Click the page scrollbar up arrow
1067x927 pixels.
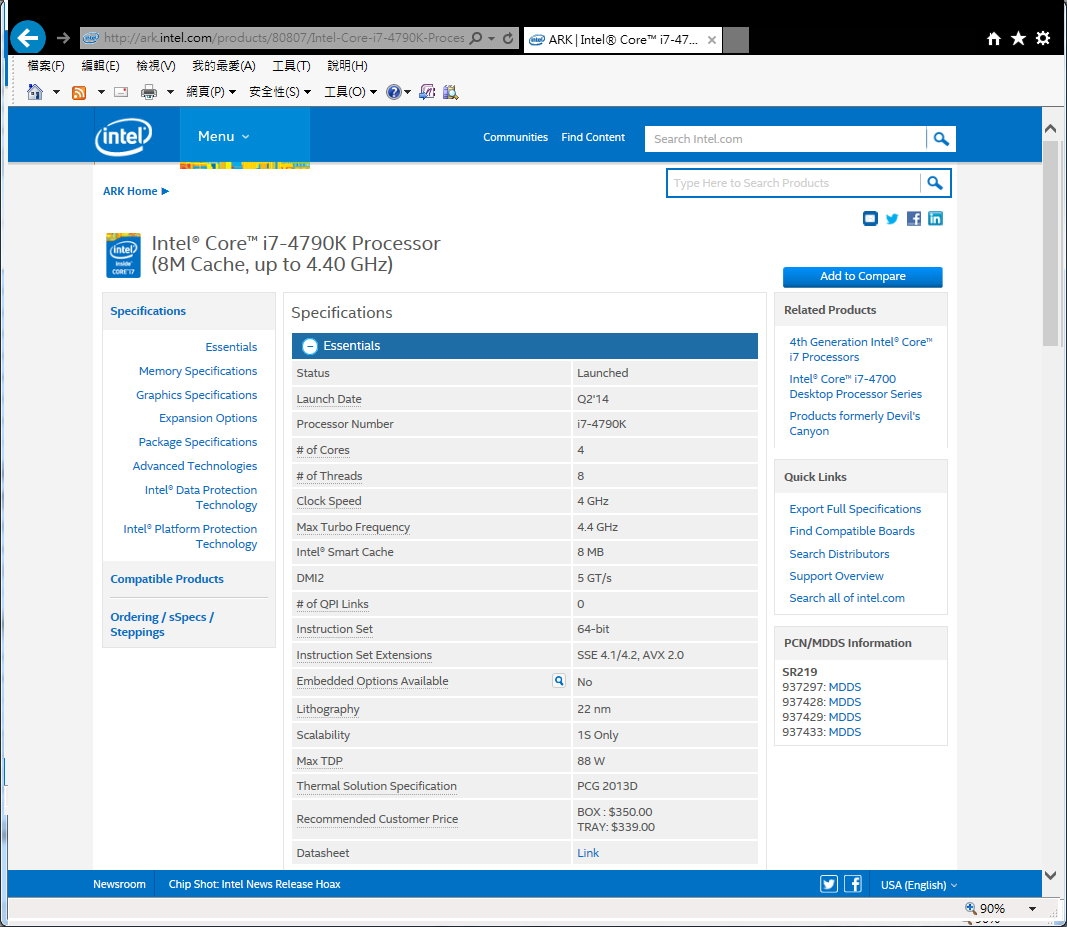(1050, 128)
